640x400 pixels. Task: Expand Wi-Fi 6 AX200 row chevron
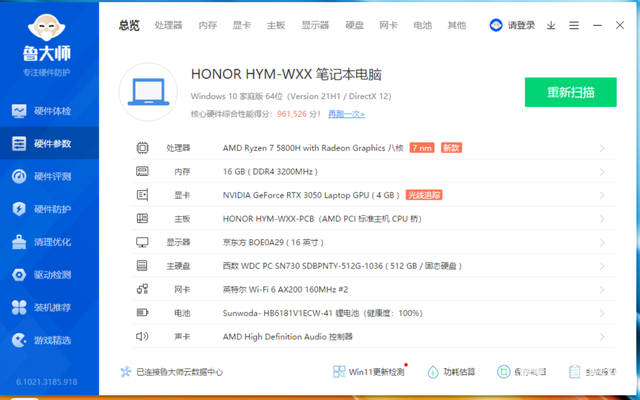(x=602, y=290)
